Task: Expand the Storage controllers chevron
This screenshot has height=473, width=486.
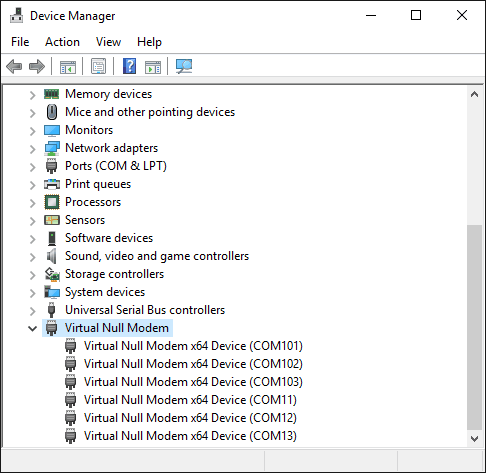Action: tap(32, 275)
